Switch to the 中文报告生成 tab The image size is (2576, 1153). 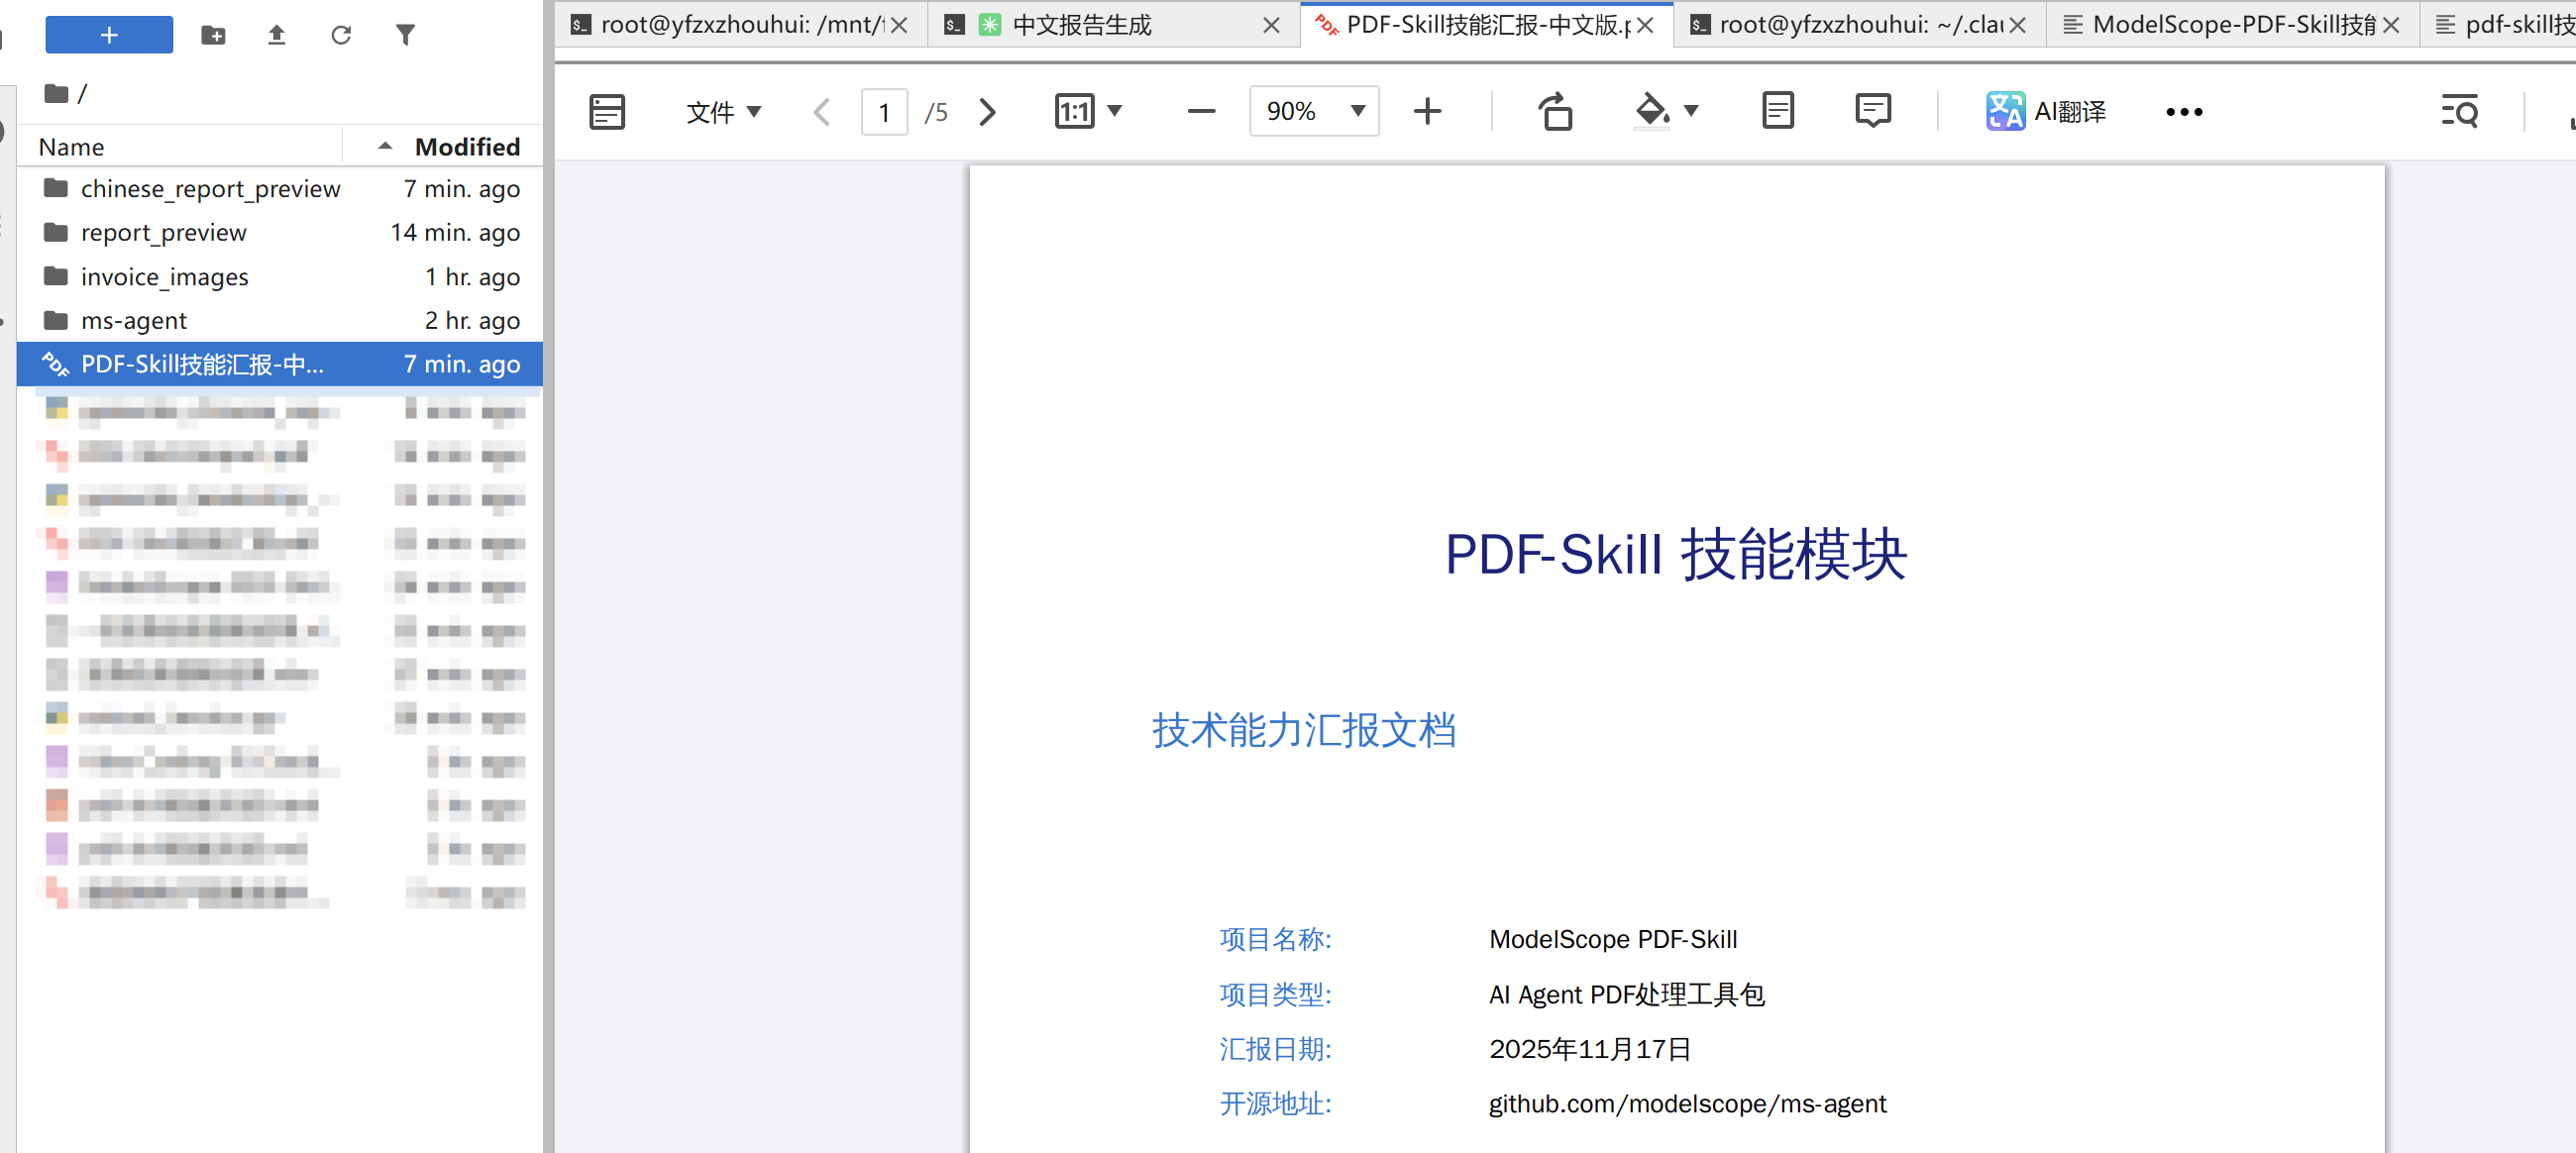pyautogui.click(x=1082, y=25)
